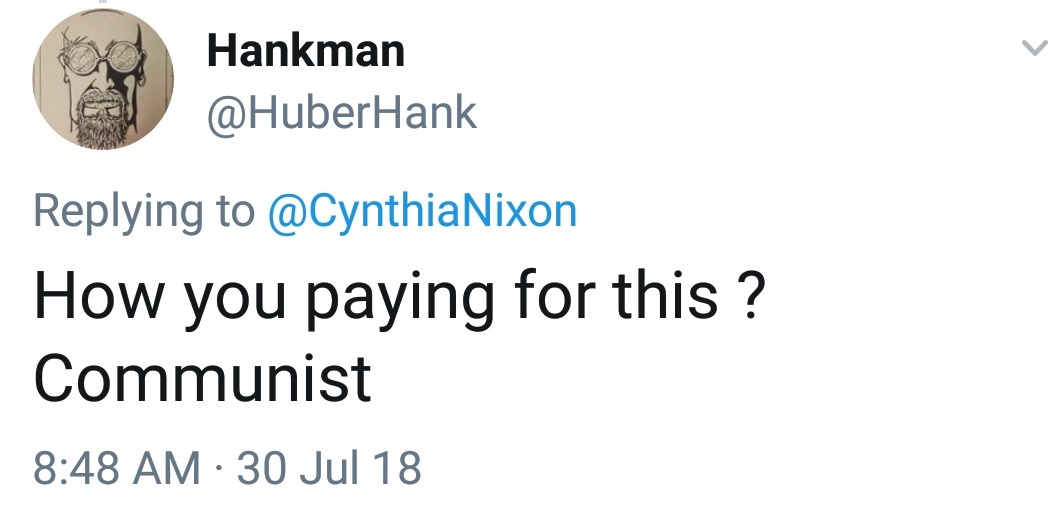Expand the downward arrow beside the tweet header
Screen dimensions: 1062x505
point(1031,48)
